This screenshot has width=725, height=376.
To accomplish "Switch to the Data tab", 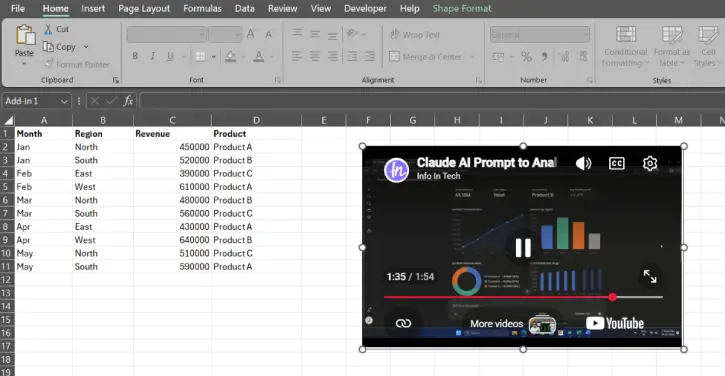I will pyautogui.click(x=244, y=8).
